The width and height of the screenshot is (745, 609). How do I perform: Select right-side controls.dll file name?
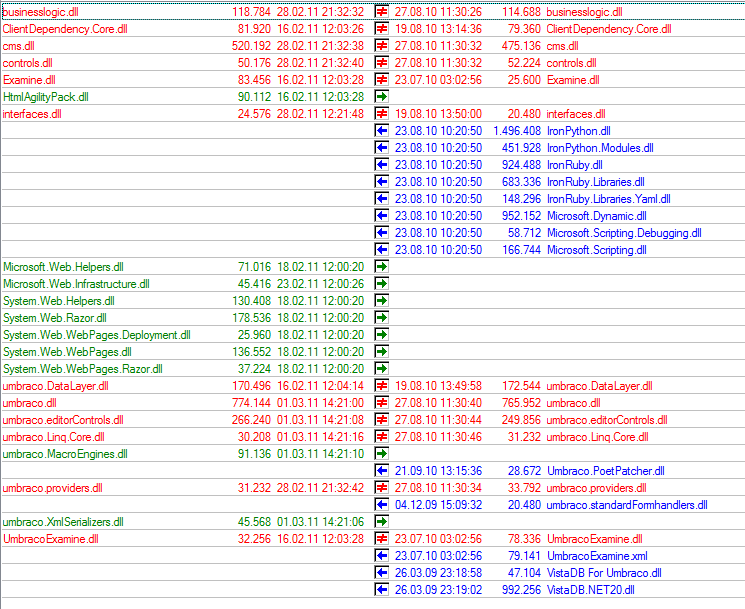click(572, 63)
